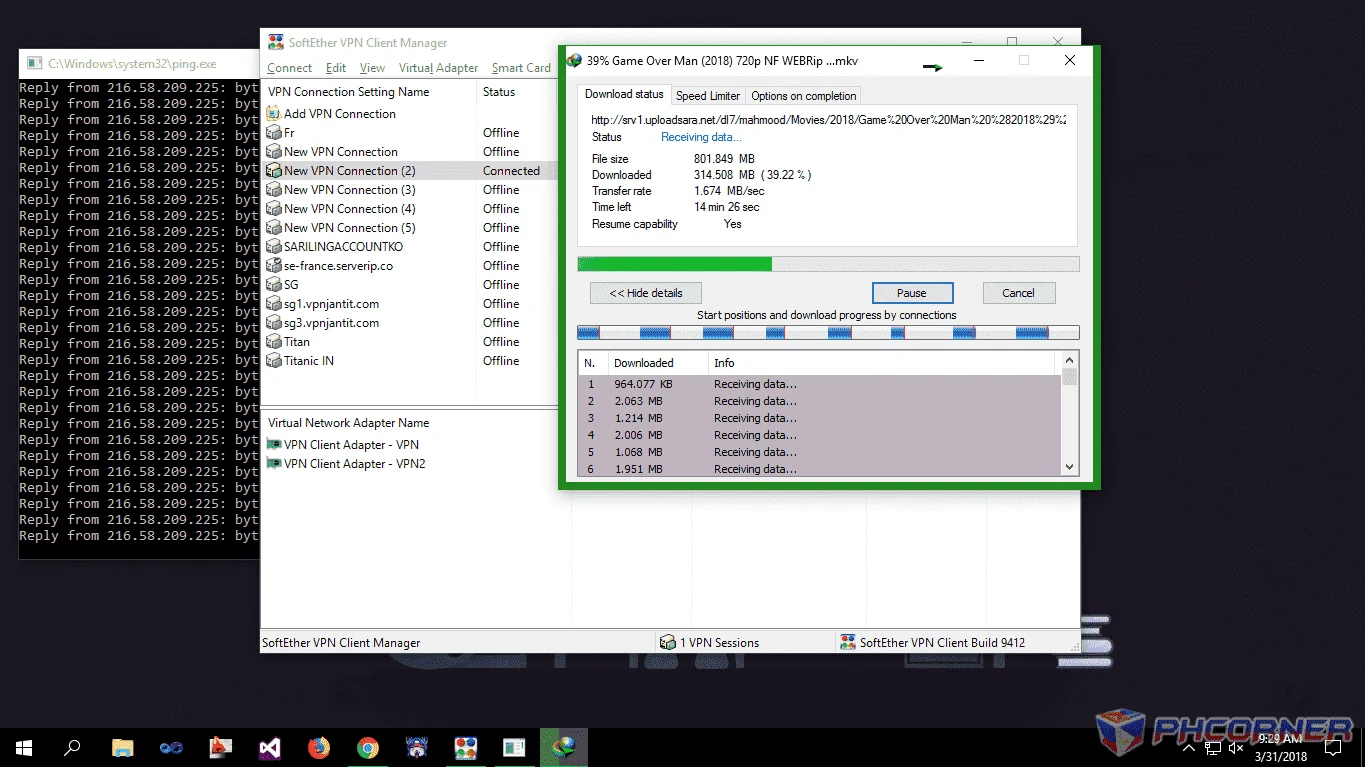This screenshot has height=767, width=1365.
Task: Collapse download details with Hide details
Action: pos(646,293)
